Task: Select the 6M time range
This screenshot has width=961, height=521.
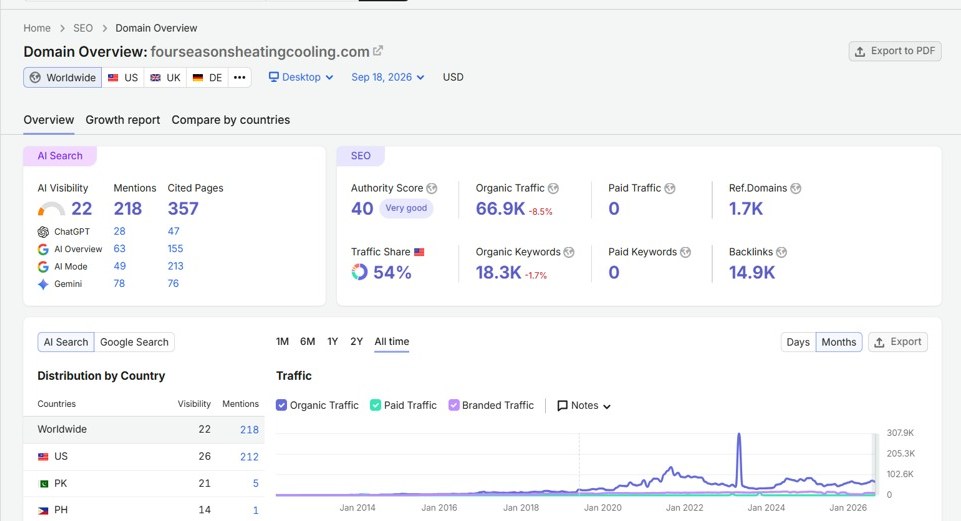Action: [308, 341]
